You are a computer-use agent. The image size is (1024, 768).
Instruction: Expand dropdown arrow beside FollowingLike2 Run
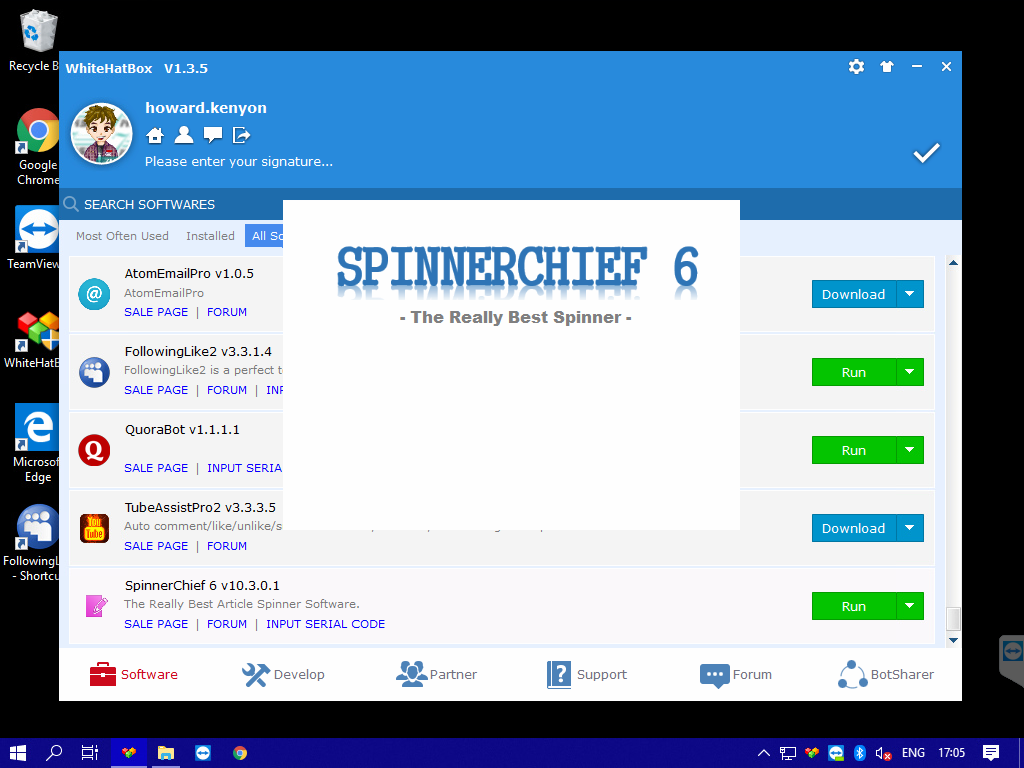click(x=909, y=372)
